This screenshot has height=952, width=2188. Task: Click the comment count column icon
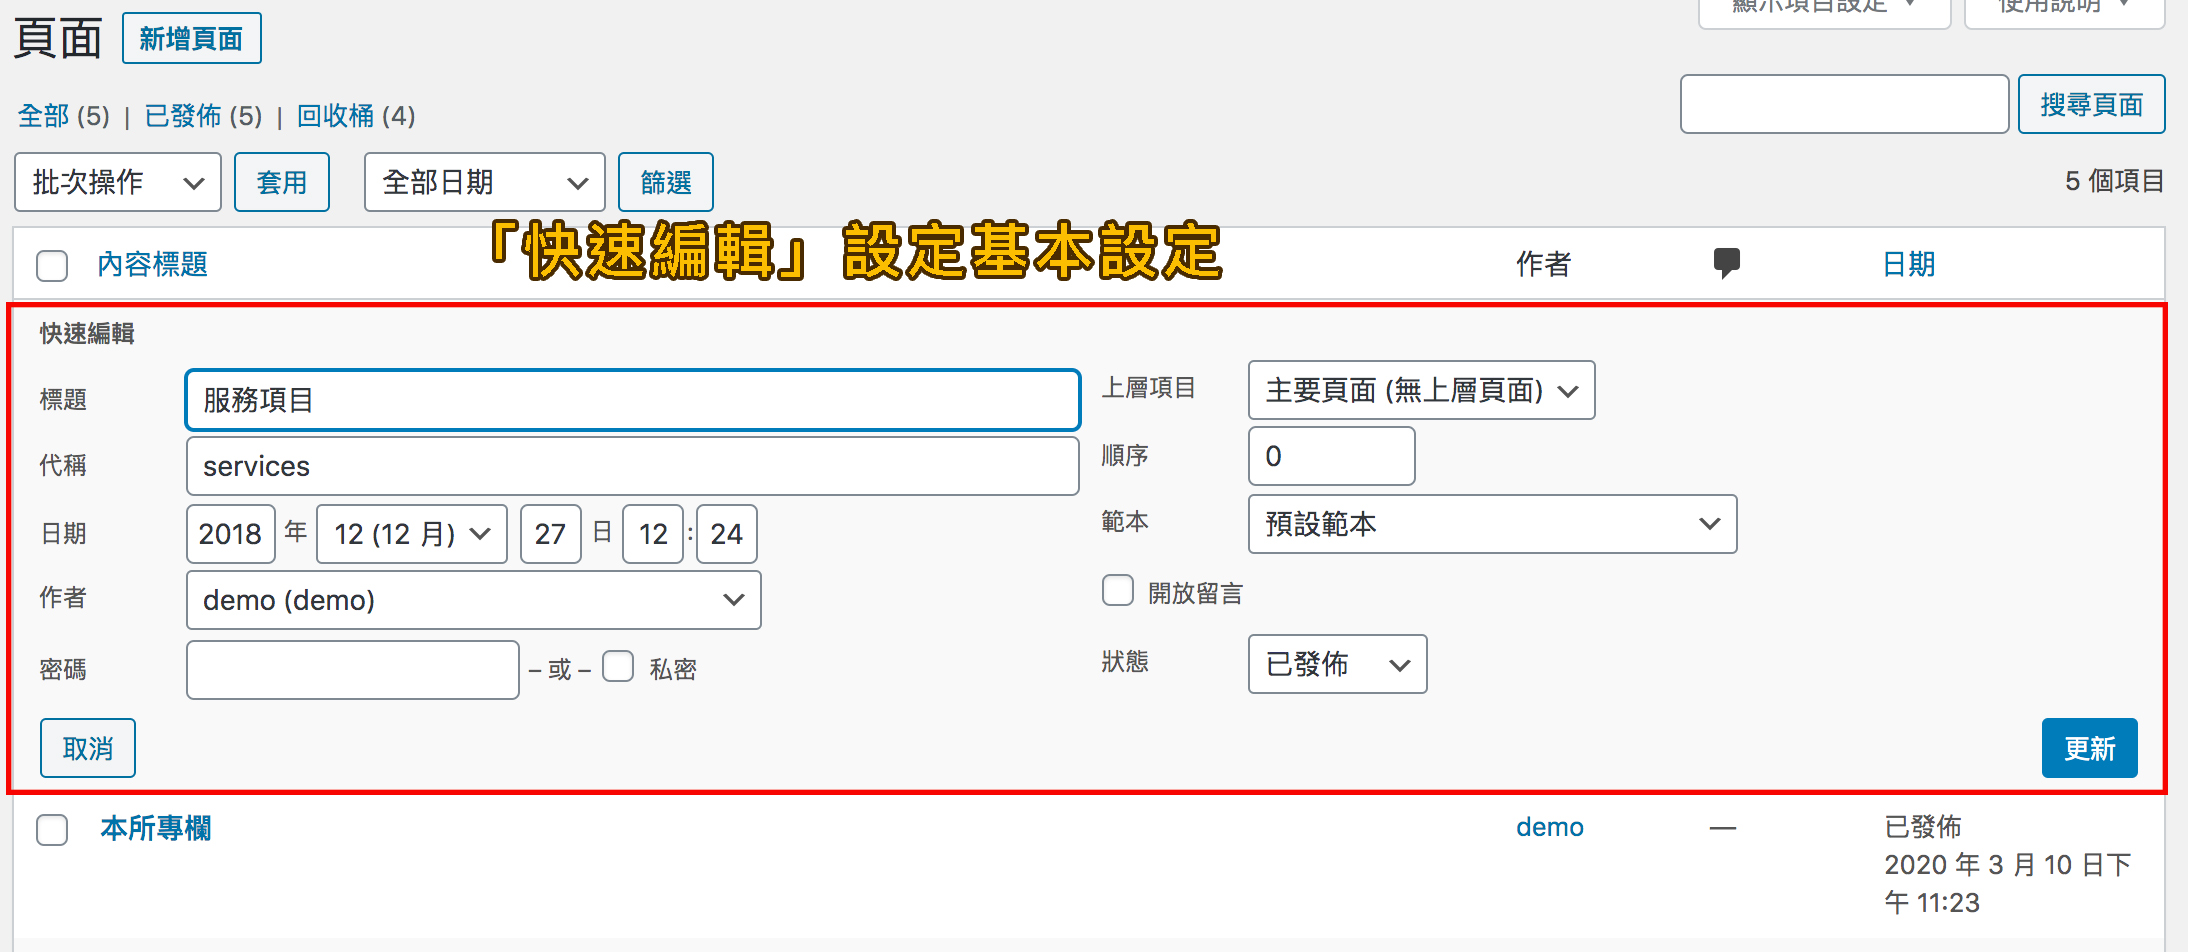1726,263
